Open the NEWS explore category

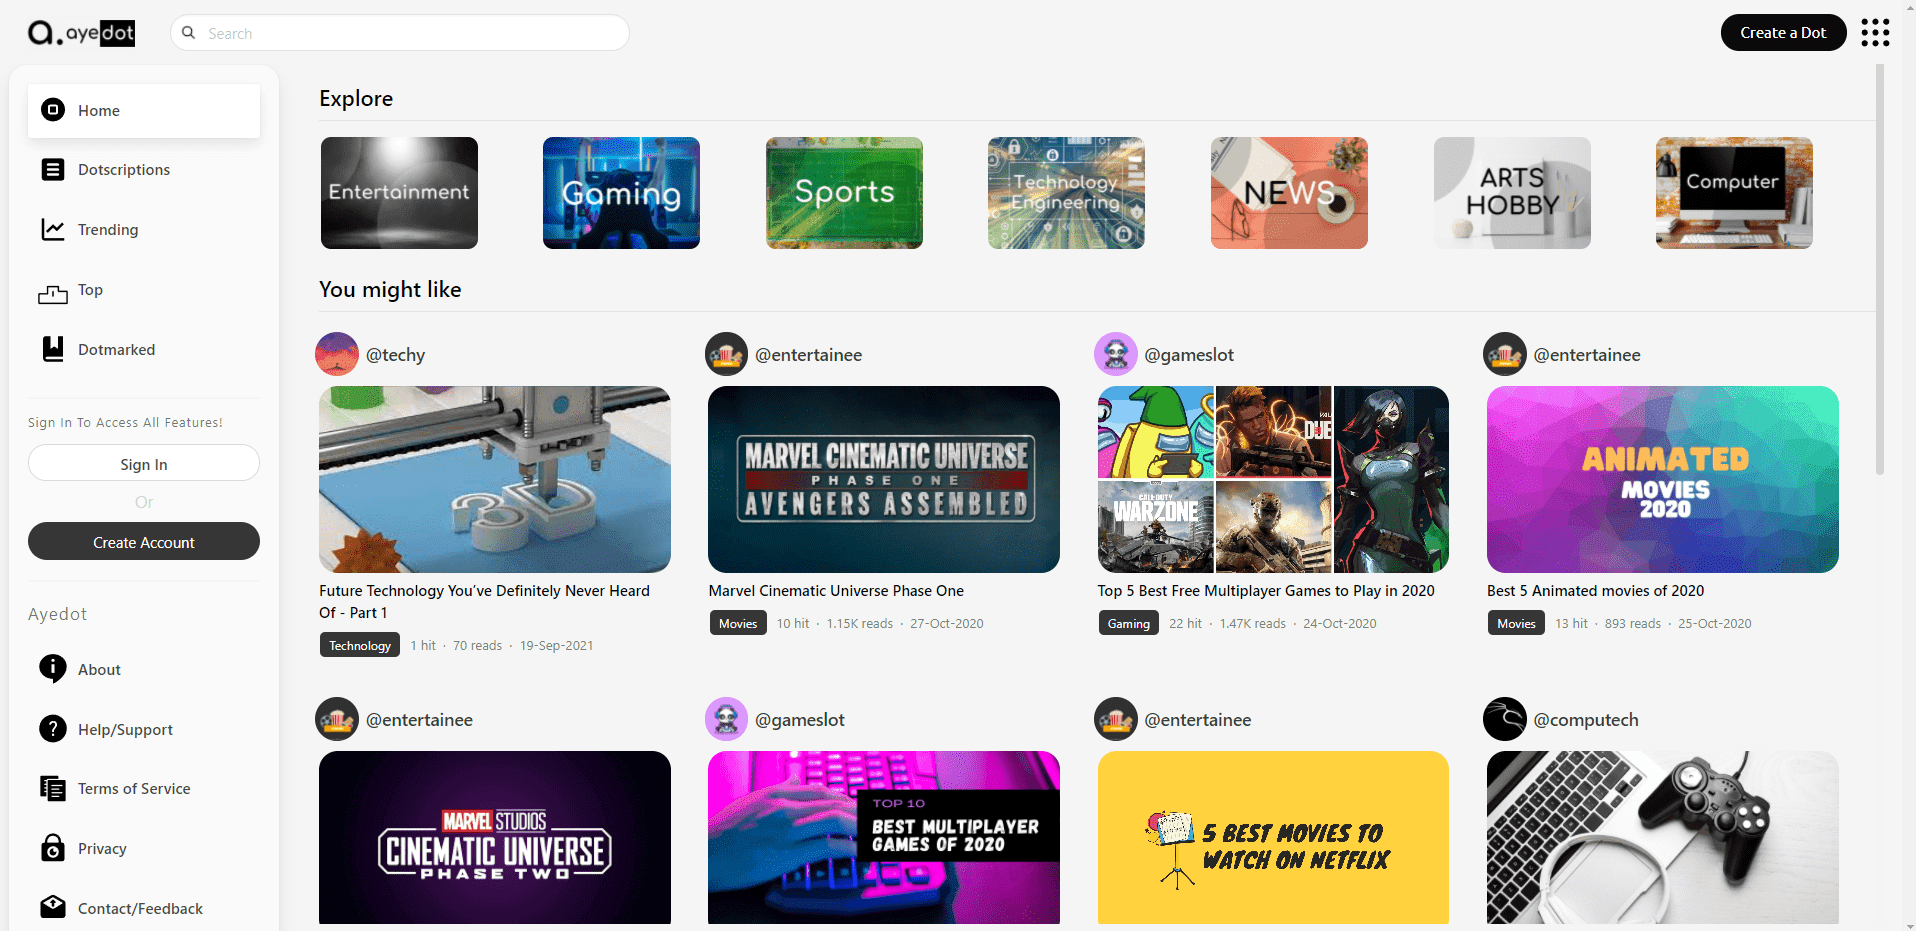pyautogui.click(x=1289, y=193)
